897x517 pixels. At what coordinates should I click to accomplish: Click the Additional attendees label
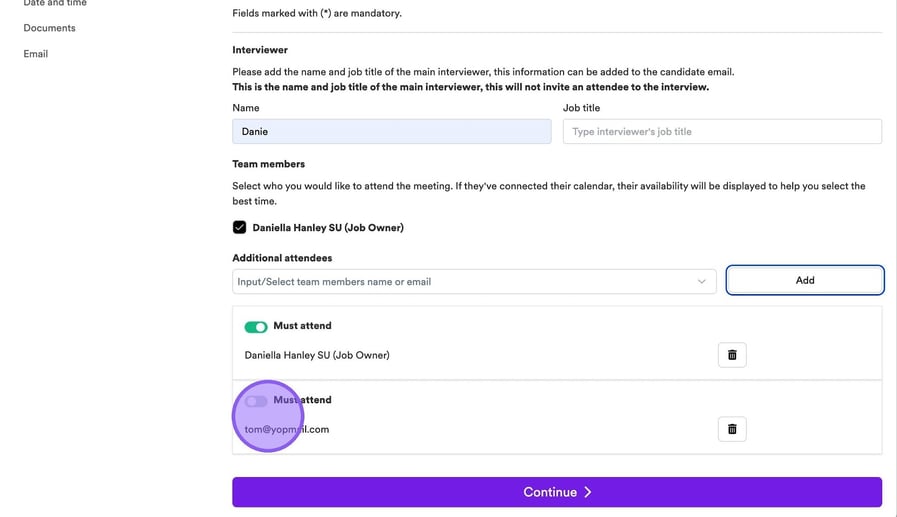click(x=282, y=258)
